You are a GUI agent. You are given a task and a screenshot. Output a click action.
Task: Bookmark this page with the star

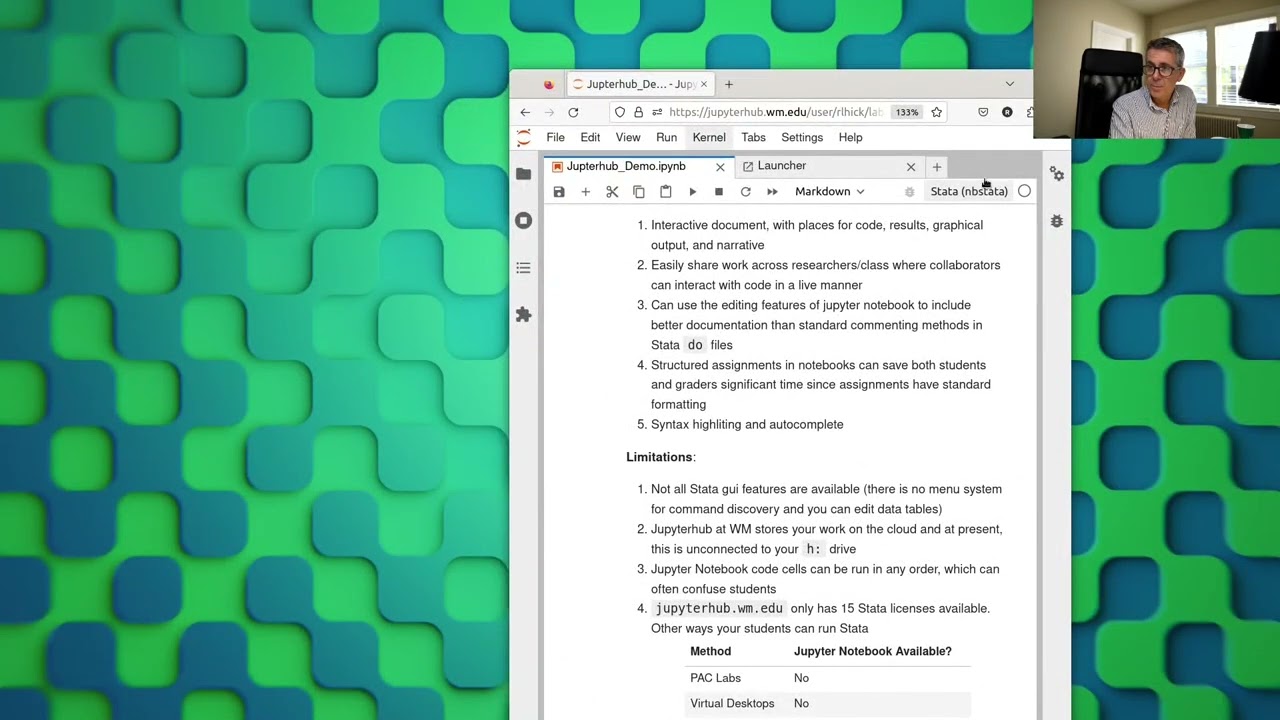click(x=936, y=112)
